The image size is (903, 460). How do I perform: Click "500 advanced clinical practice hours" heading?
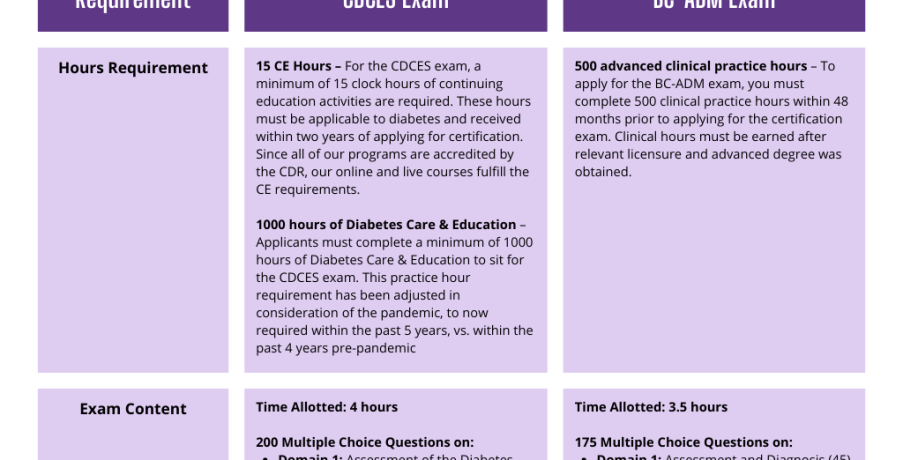coord(691,66)
